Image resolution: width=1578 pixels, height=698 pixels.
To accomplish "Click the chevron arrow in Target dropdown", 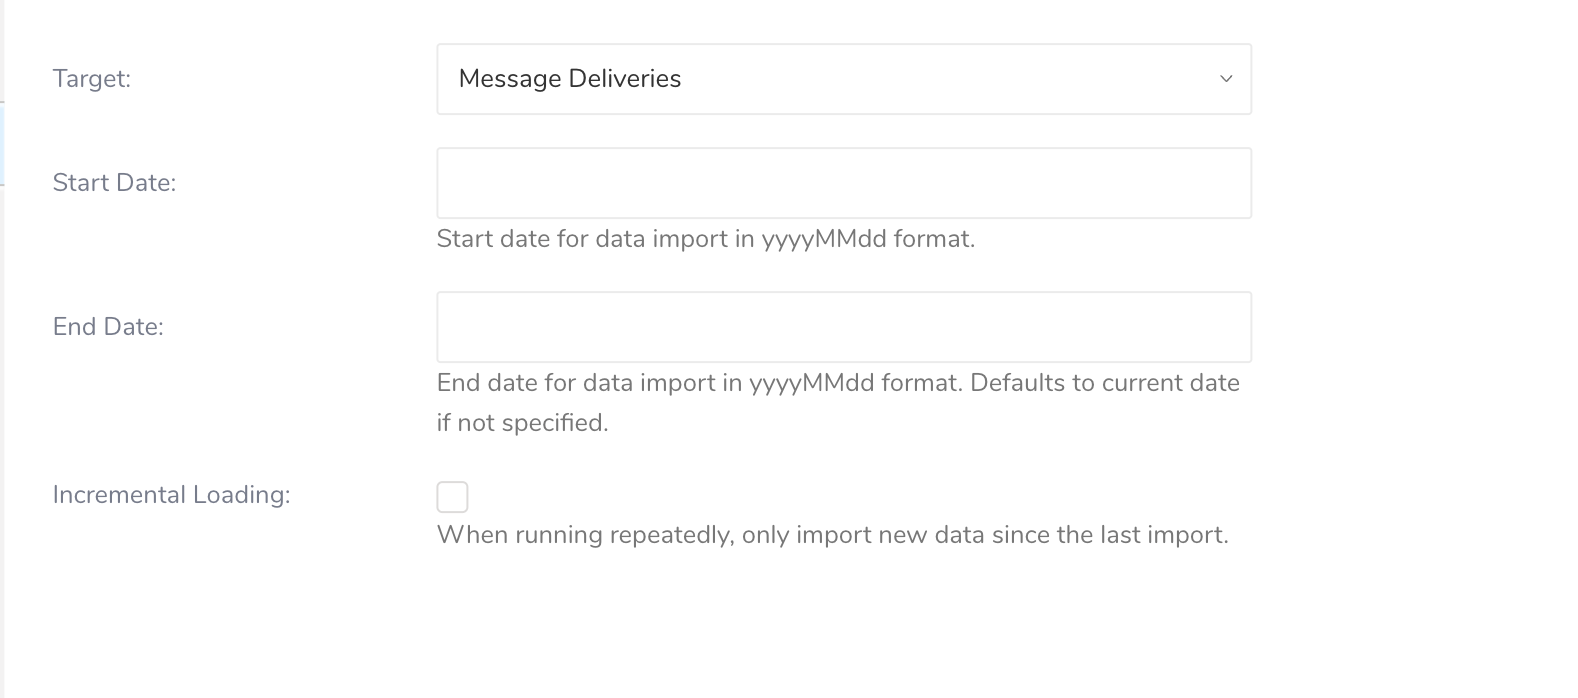I will 1226,79.
